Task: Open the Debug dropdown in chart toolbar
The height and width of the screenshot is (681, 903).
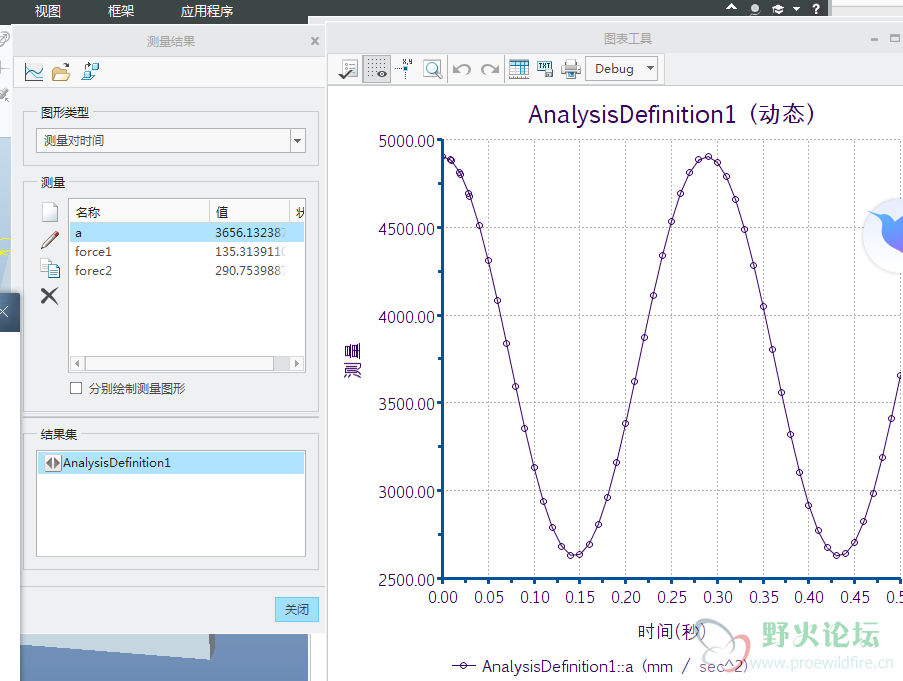Action: pos(621,69)
